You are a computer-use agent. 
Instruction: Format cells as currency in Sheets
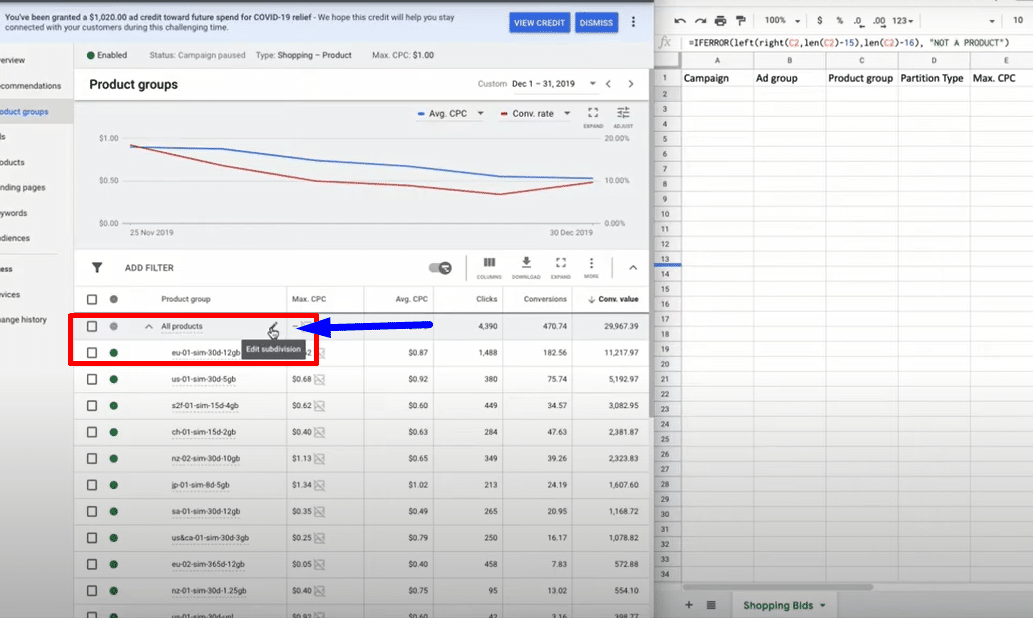click(820, 20)
